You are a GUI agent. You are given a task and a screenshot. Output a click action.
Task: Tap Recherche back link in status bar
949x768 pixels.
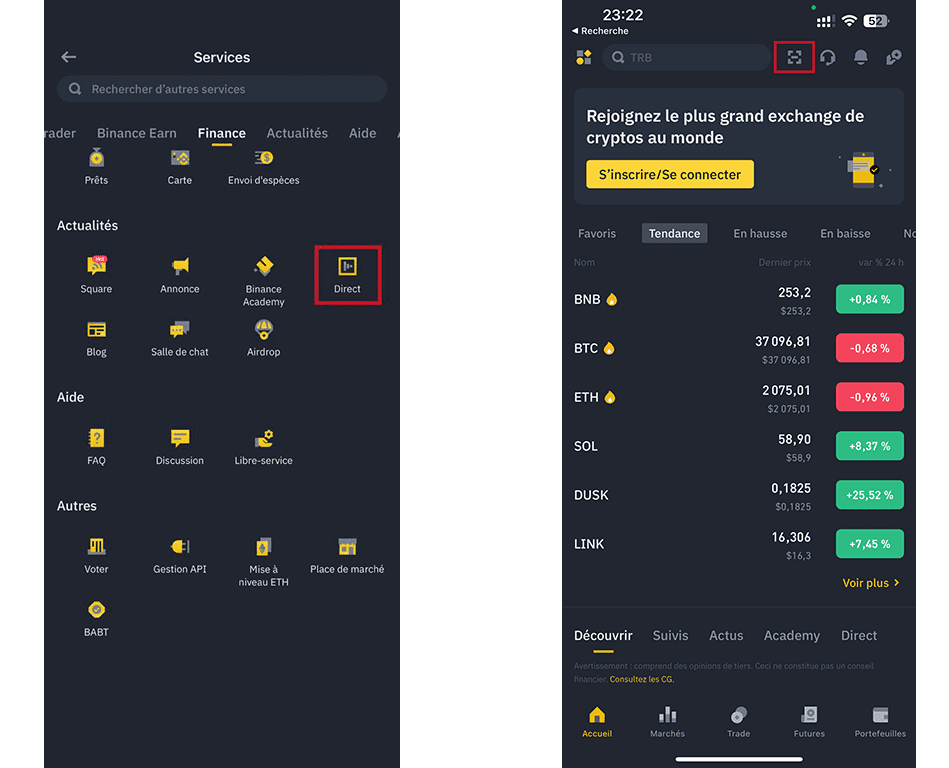(600, 31)
